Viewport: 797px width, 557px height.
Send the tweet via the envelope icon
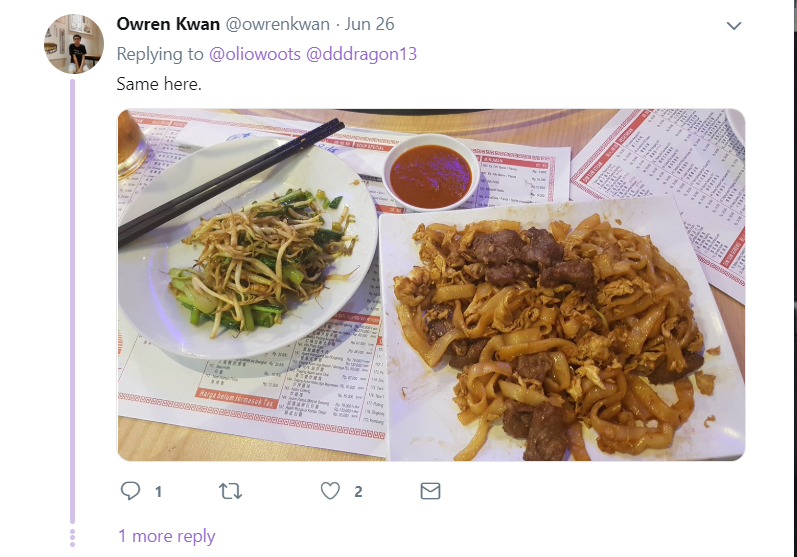[x=430, y=491]
